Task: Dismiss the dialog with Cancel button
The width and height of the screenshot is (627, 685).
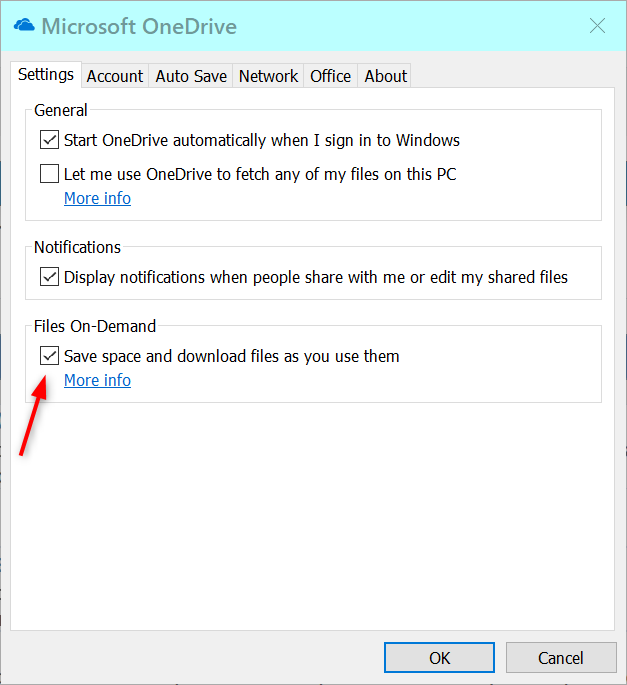Action: [x=561, y=657]
